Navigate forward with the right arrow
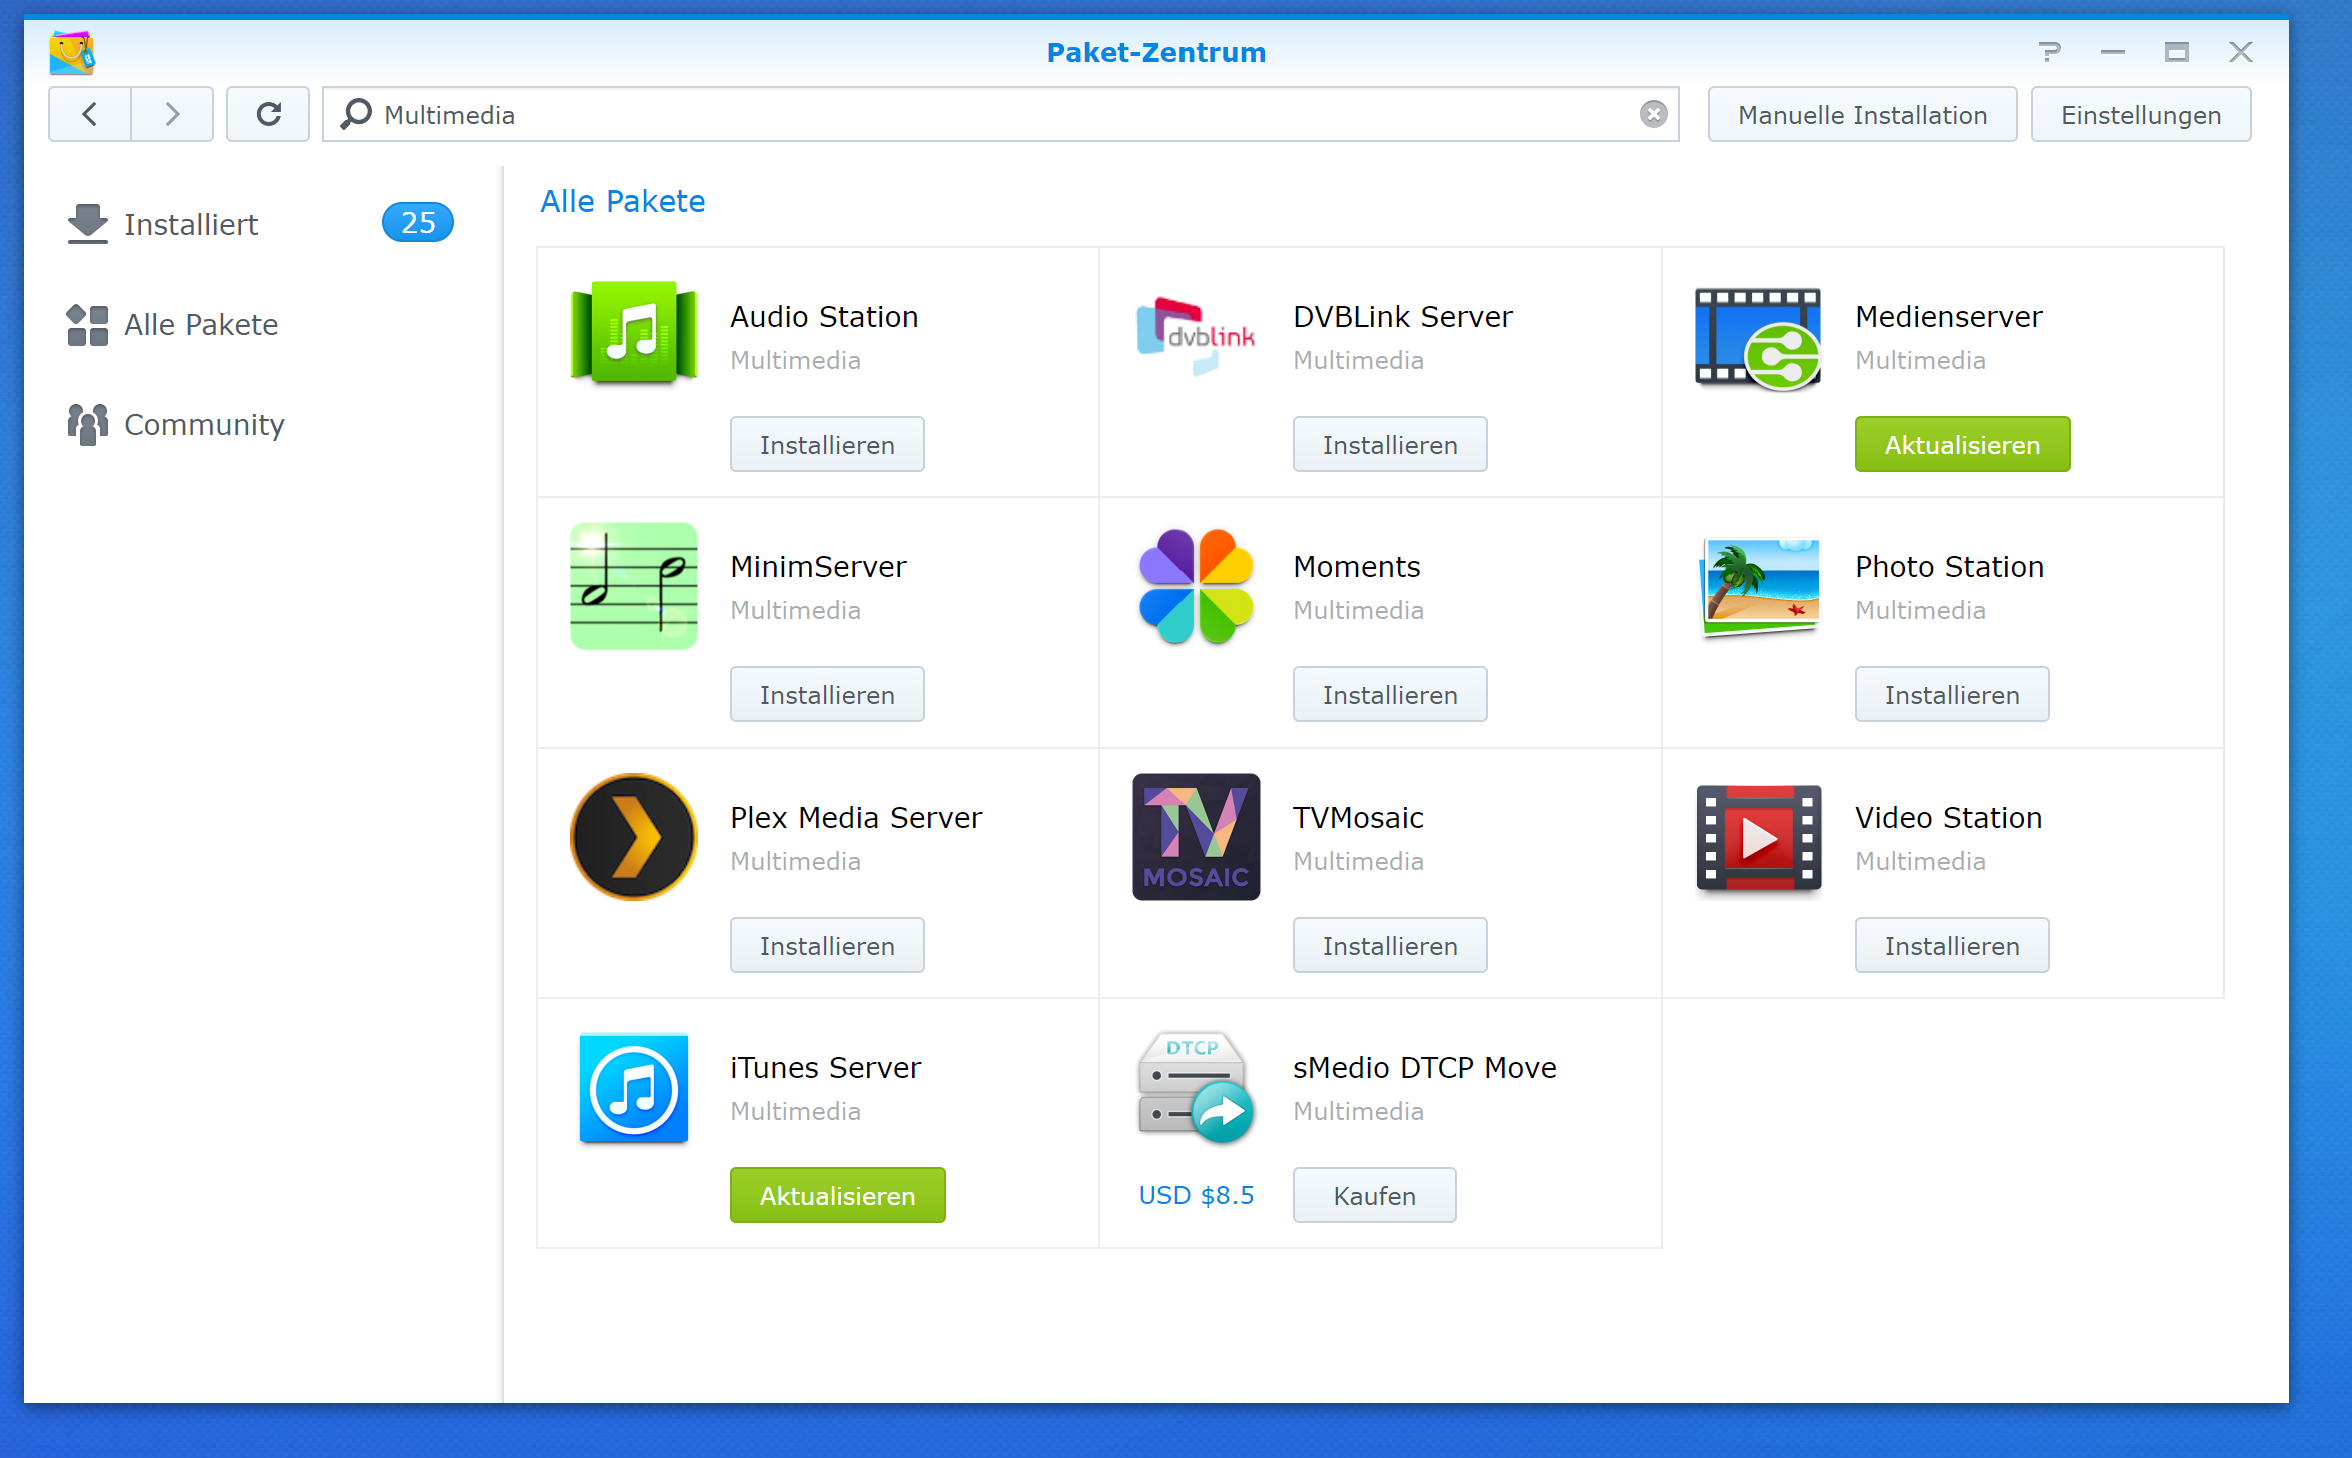2352x1458 pixels. [172, 114]
